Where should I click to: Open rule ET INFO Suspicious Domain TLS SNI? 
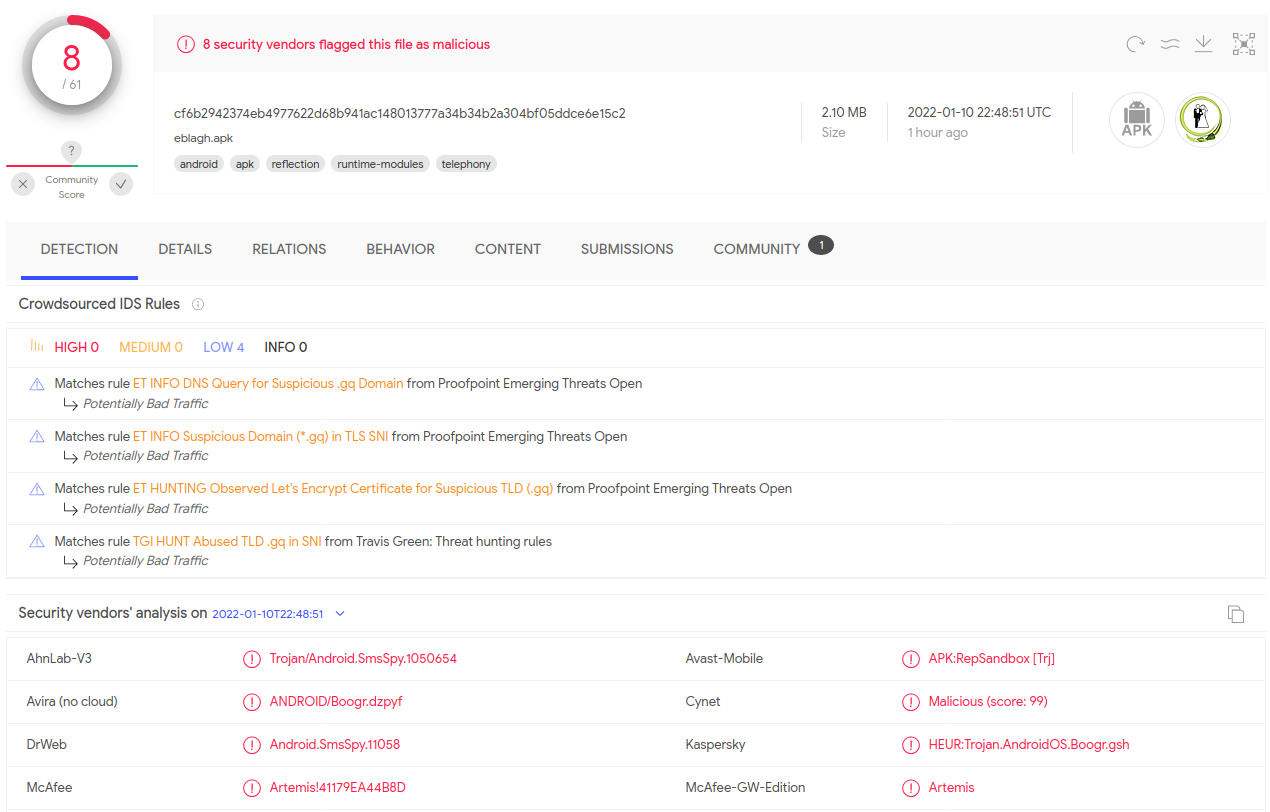point(261,436)
